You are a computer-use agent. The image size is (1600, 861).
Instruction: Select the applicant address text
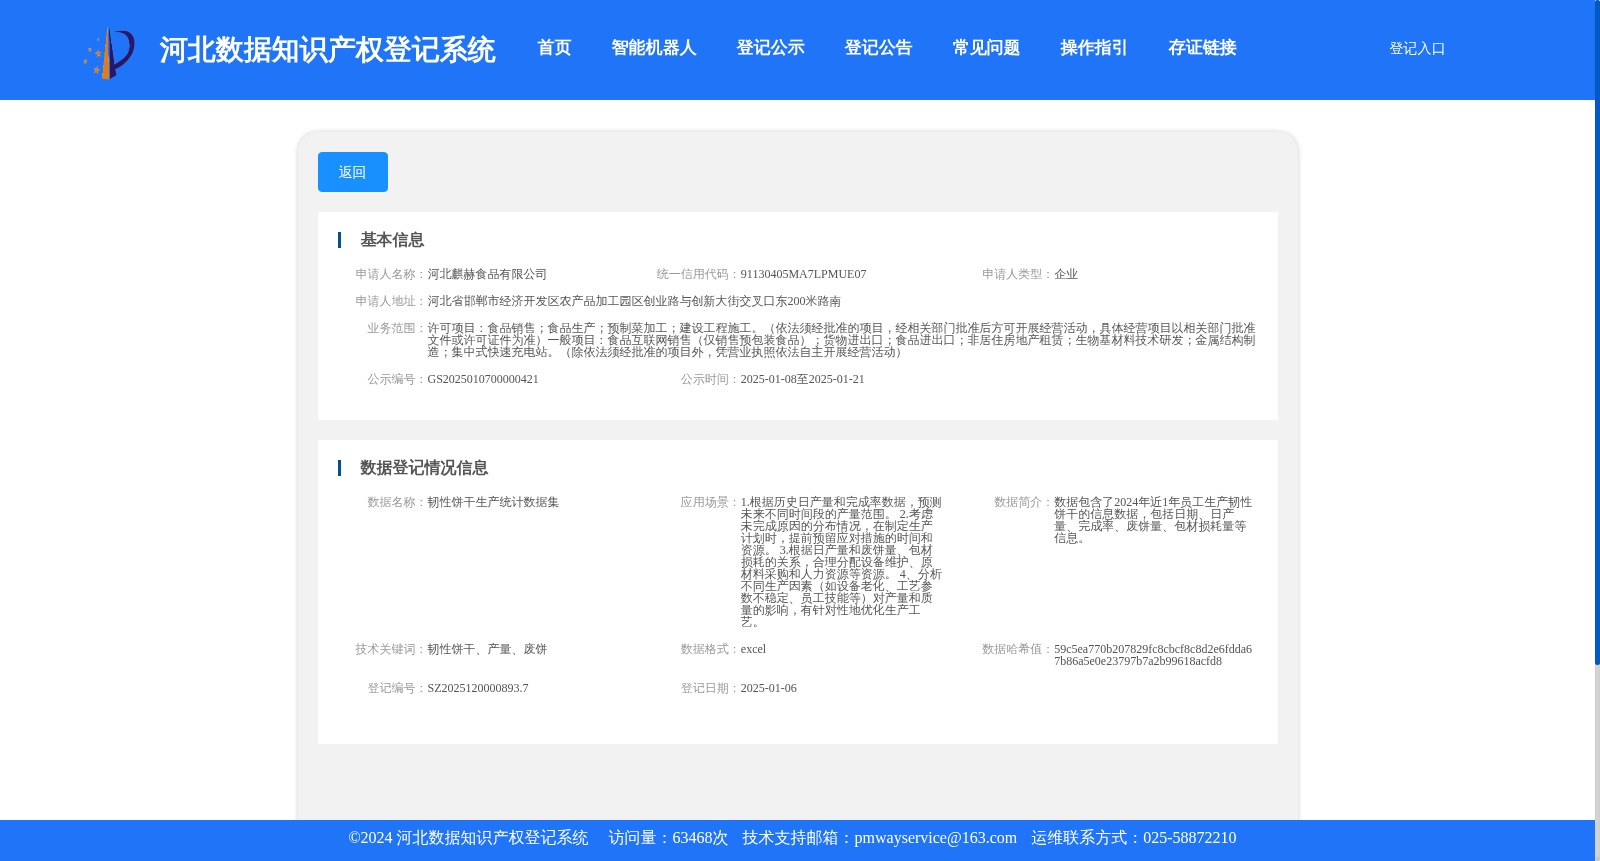[634, 301]
